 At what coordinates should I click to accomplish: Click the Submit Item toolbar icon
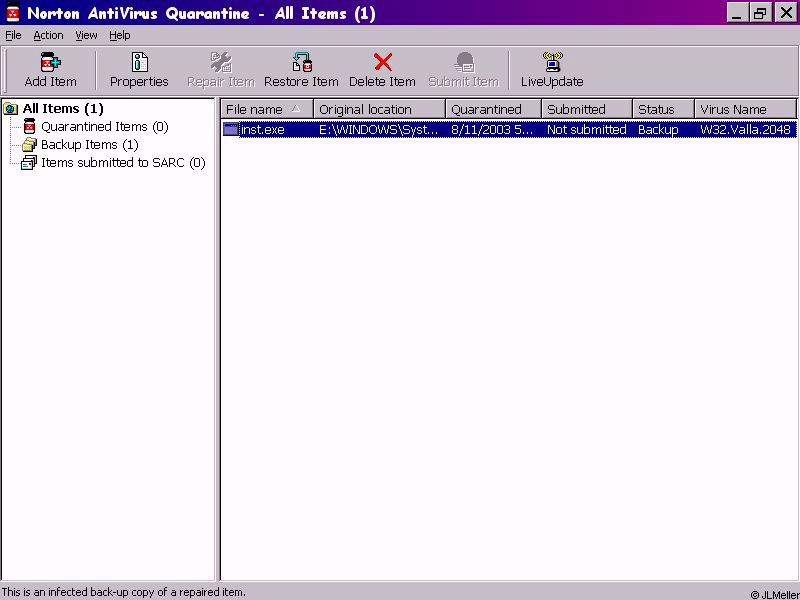[x=464, y=63]
